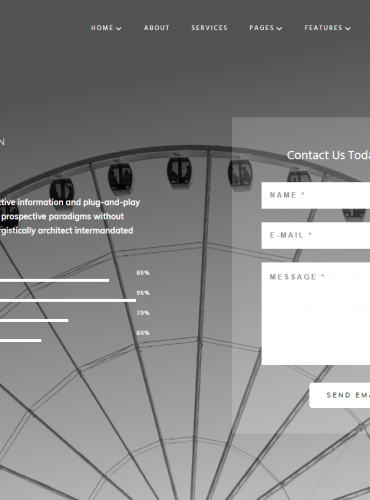Click the Contact Us Today heading

coord(328,155)
